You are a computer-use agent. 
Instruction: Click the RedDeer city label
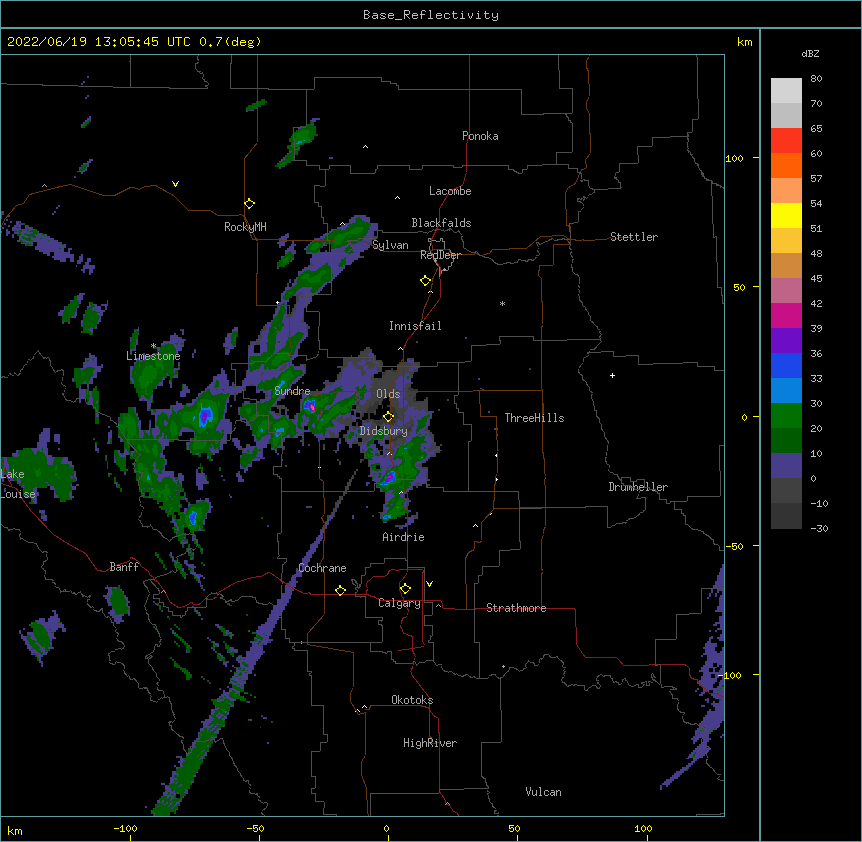click(440, 255)
